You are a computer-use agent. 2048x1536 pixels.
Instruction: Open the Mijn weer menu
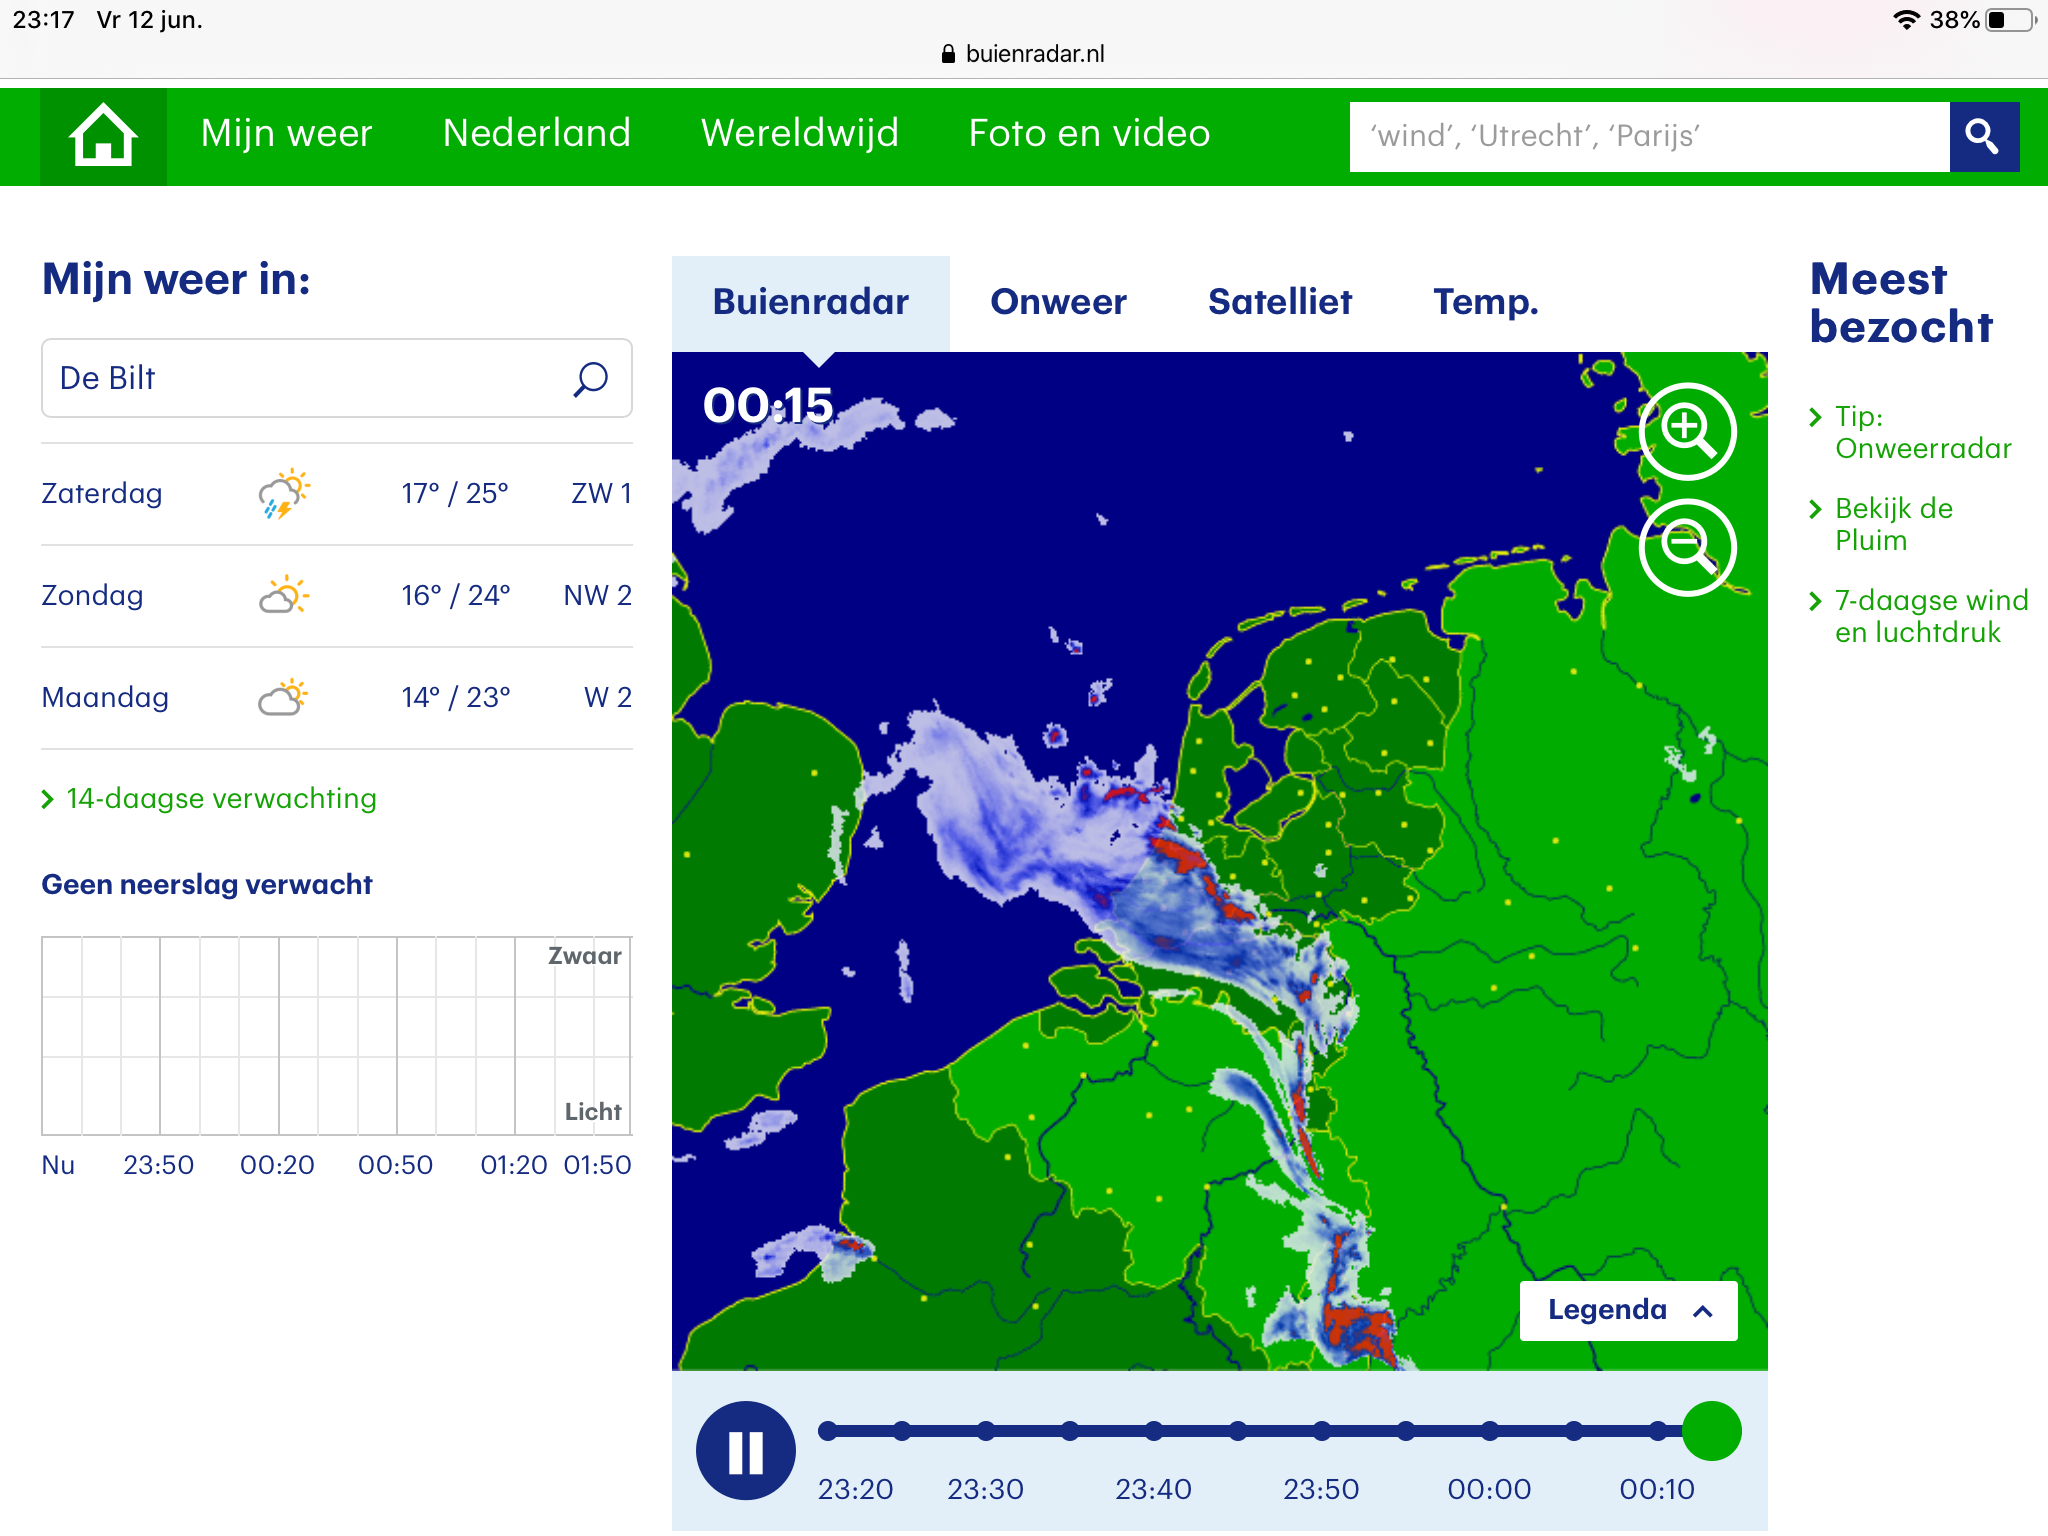click(286, 133)
